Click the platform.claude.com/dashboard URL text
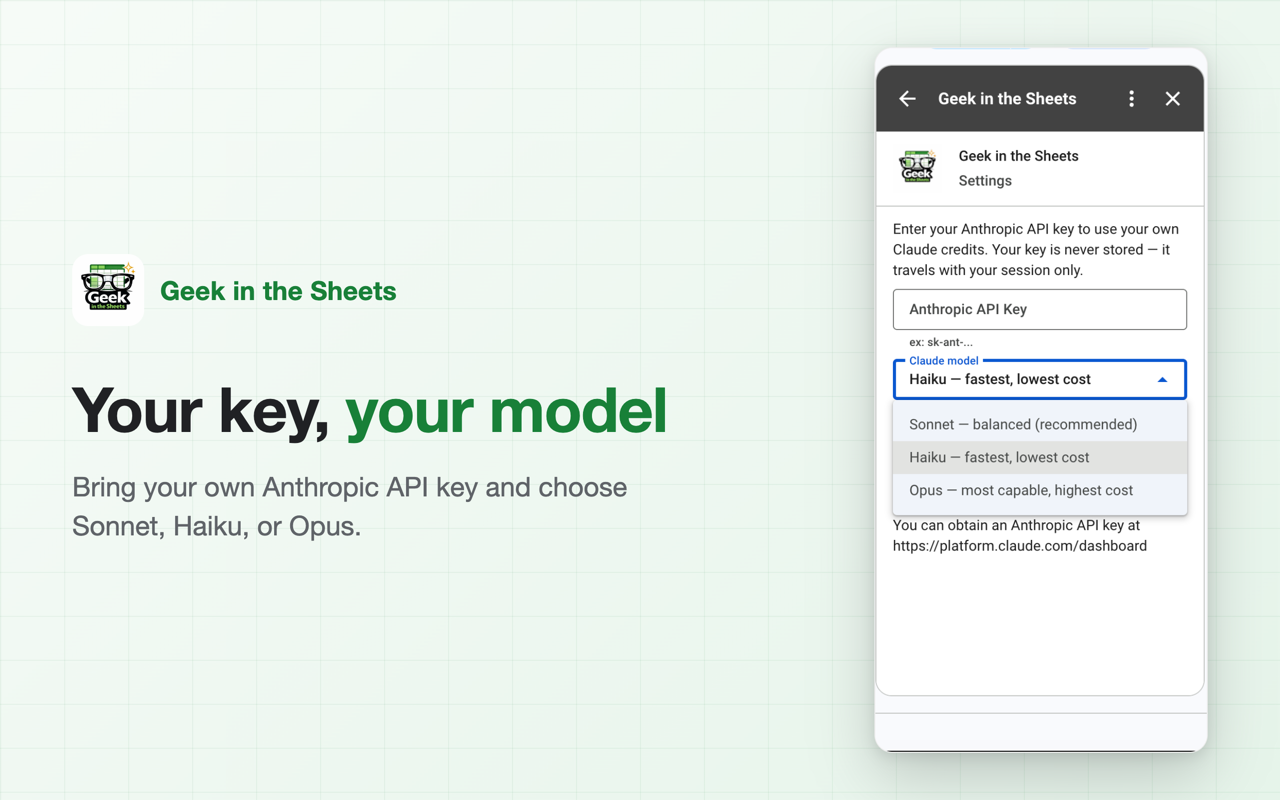 point(1020,546)
